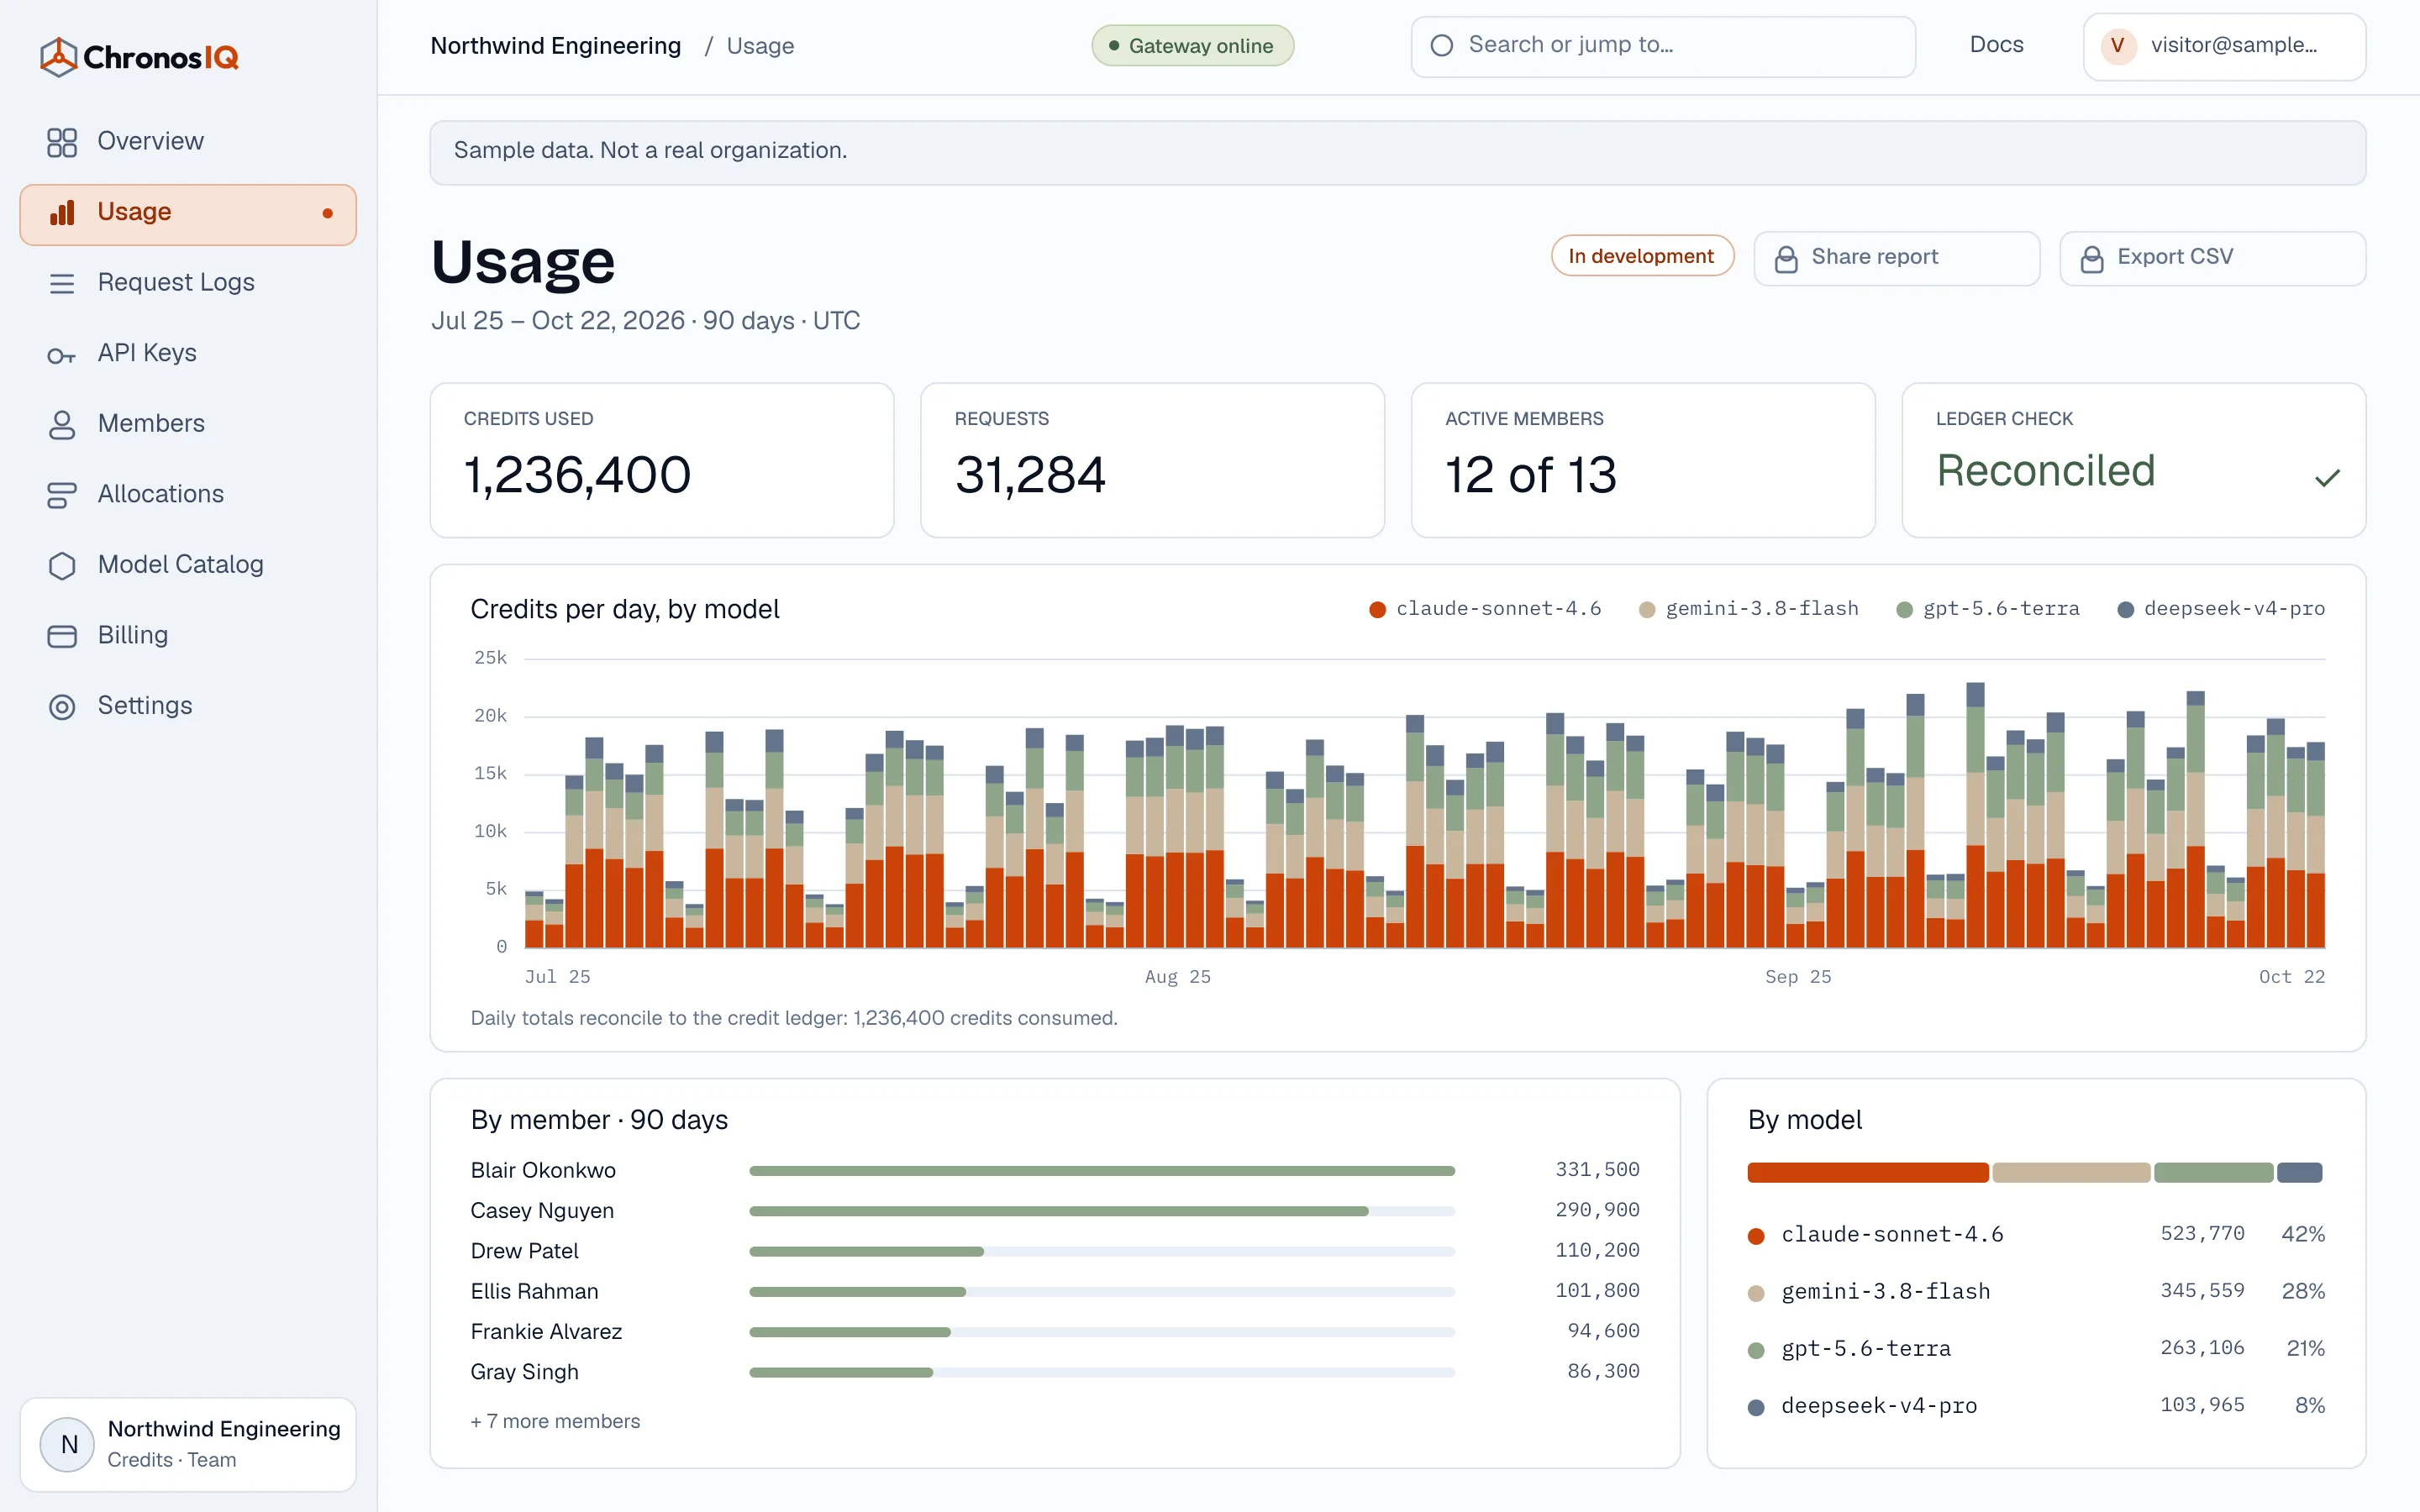Screen dimensions: 2420x1512
Task: Click the Northwind Engineering breadcrumb
Action: [x=555, y=46]
